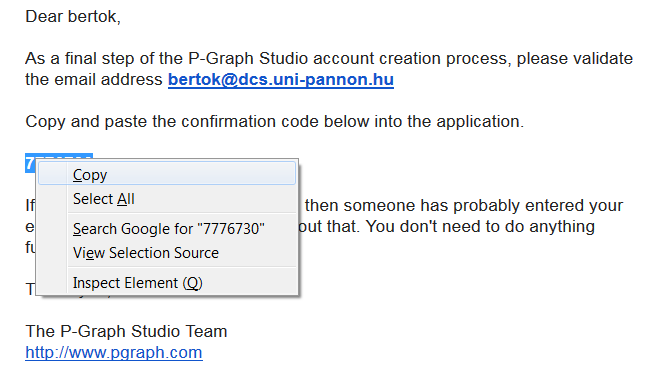Choose Inspect Element (Q)
655x383 pixels.
(167, 283)
